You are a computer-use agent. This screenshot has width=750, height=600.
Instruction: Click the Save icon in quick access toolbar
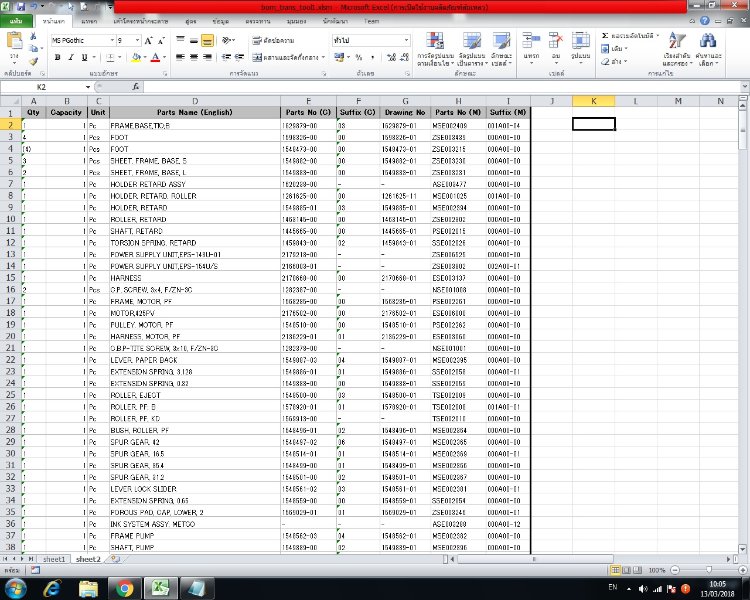point(22,6)
